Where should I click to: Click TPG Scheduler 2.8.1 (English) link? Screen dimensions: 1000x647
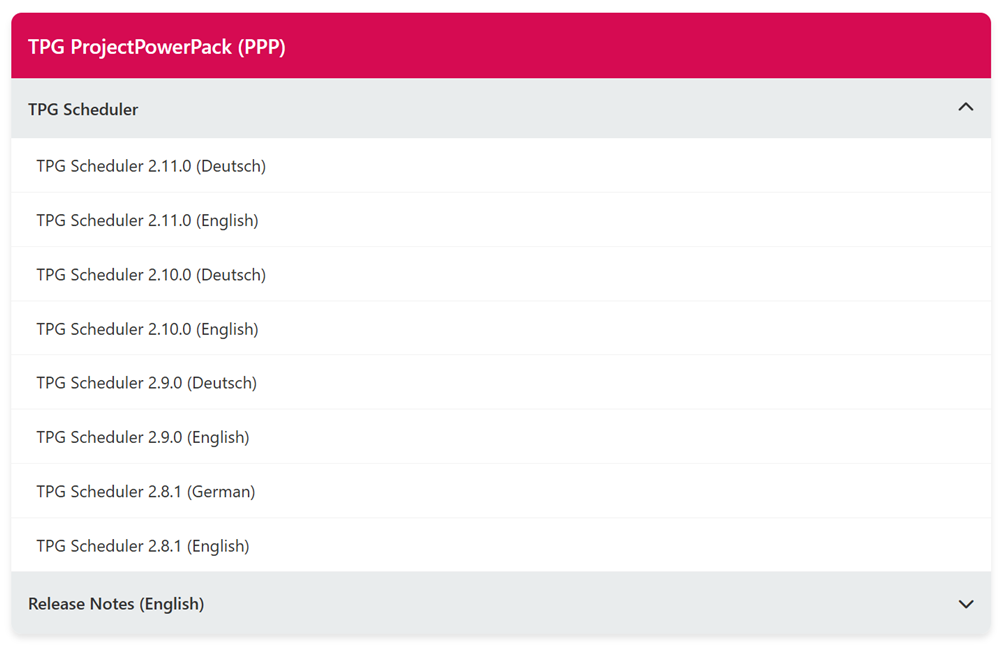(143, 546)
